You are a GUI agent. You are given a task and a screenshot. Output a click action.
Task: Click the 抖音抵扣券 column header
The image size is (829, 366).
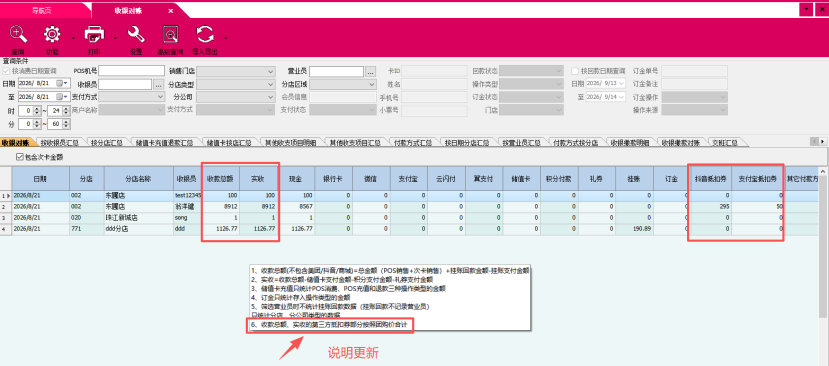[710, 179]
